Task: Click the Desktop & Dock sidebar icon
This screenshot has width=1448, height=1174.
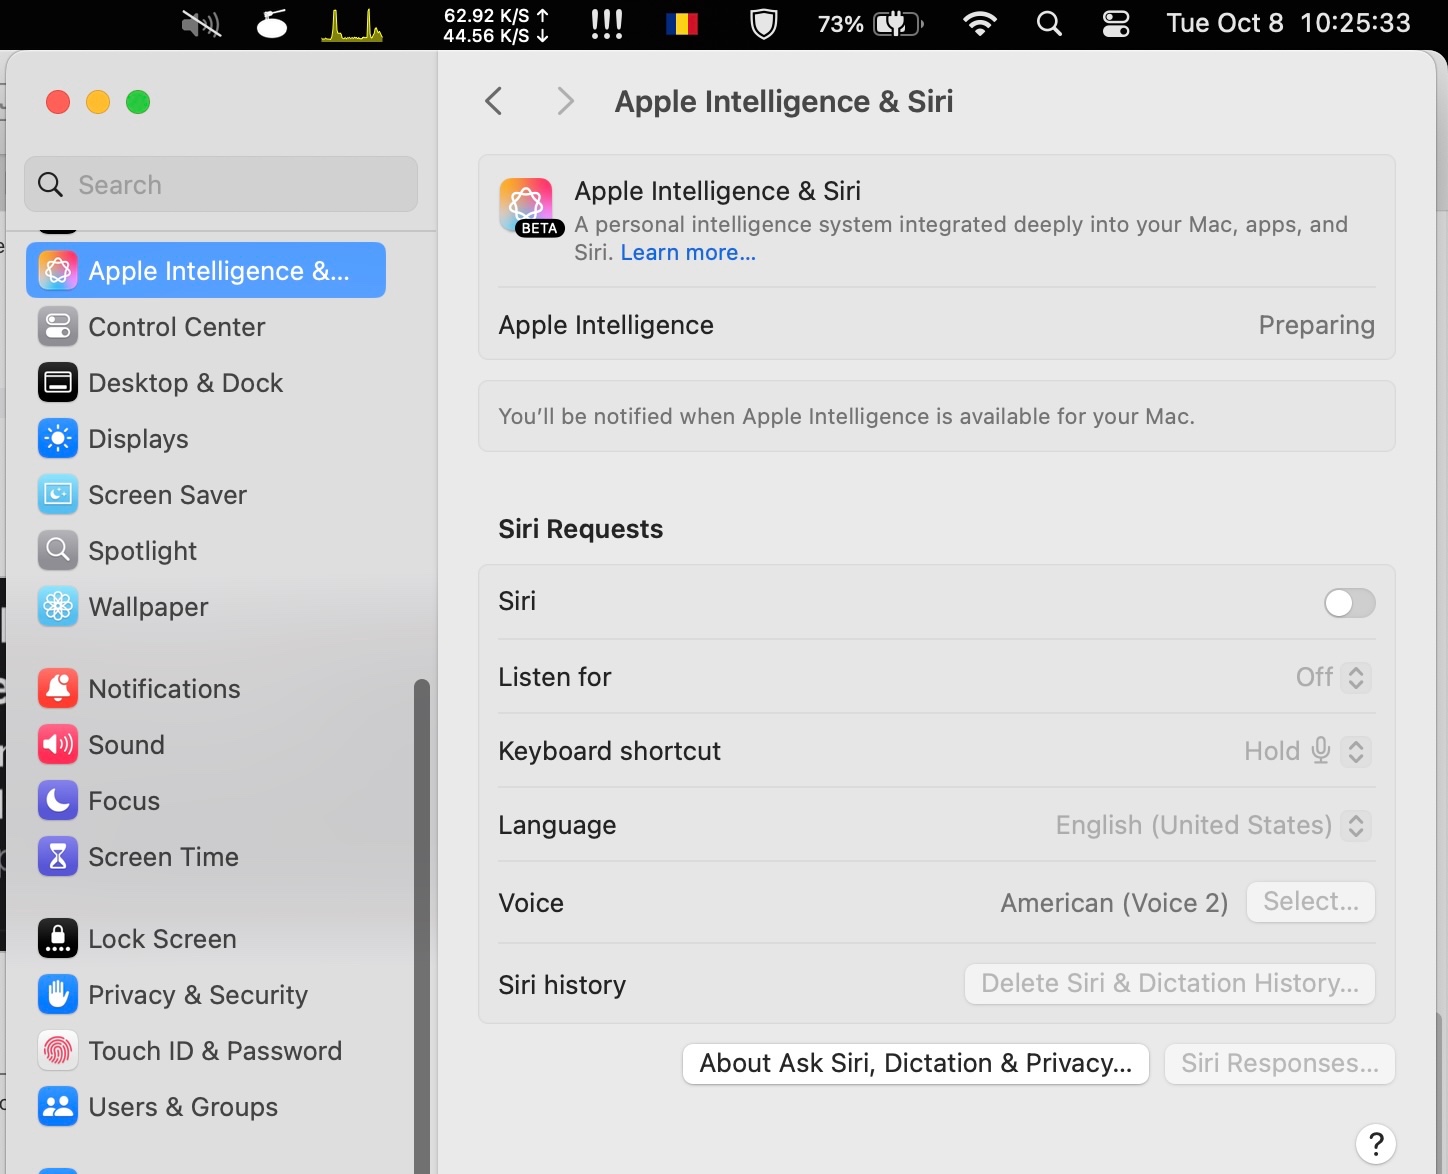Action: point(58,382)
